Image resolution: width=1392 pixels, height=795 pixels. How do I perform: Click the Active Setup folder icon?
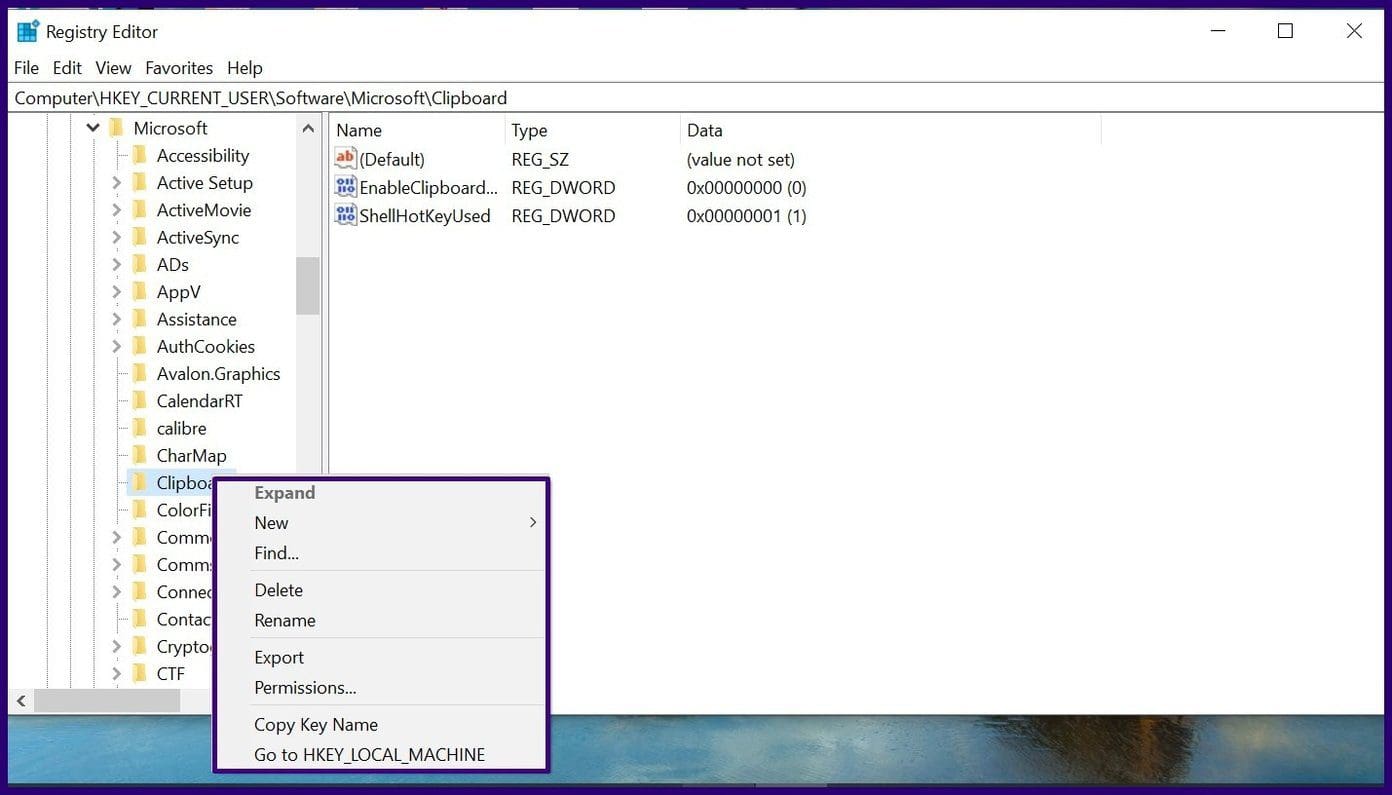click(x=140, y=182)
